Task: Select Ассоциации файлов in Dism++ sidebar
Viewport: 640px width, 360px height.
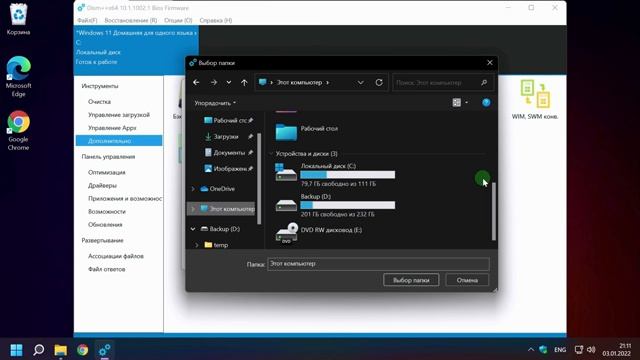Action: (116, 256)
